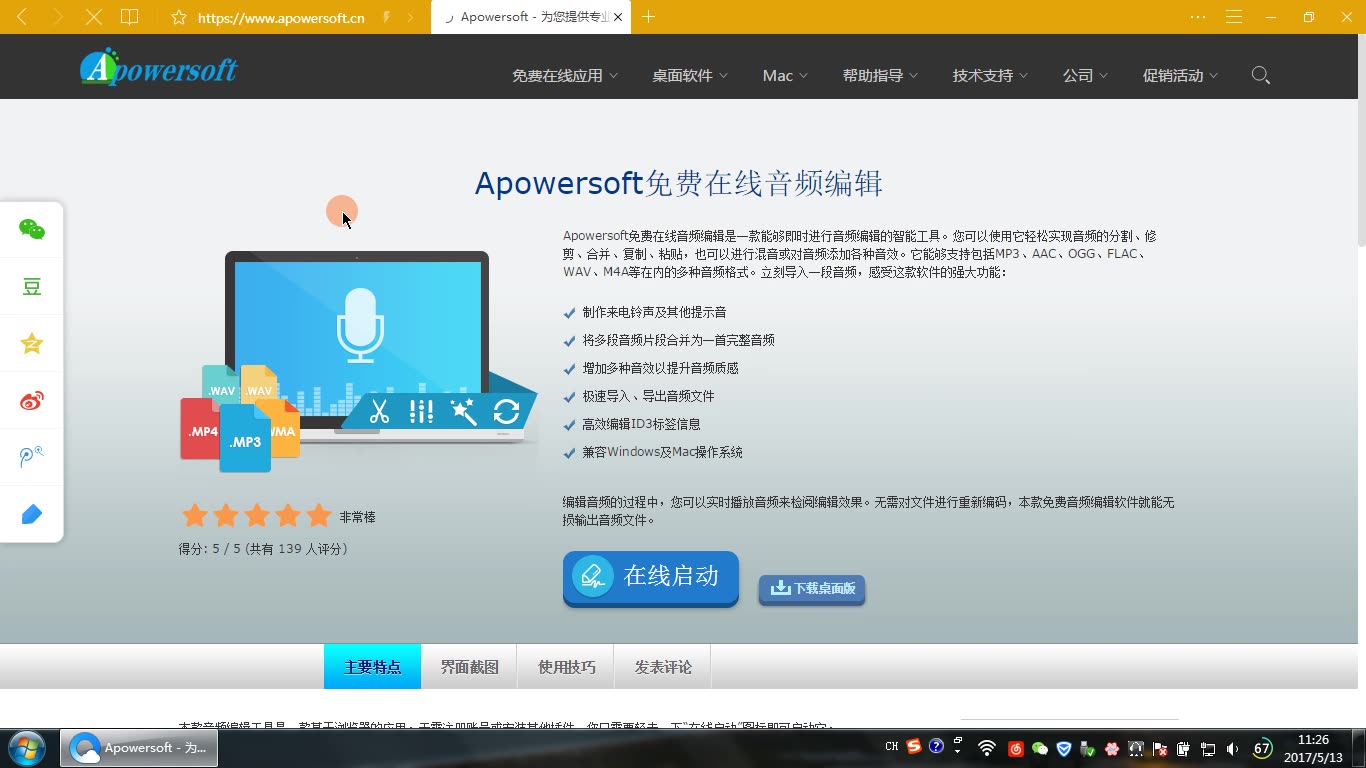Click the apowersoft.cn URL in address bar
1366x768 pixels.
[x=281, y=18]
